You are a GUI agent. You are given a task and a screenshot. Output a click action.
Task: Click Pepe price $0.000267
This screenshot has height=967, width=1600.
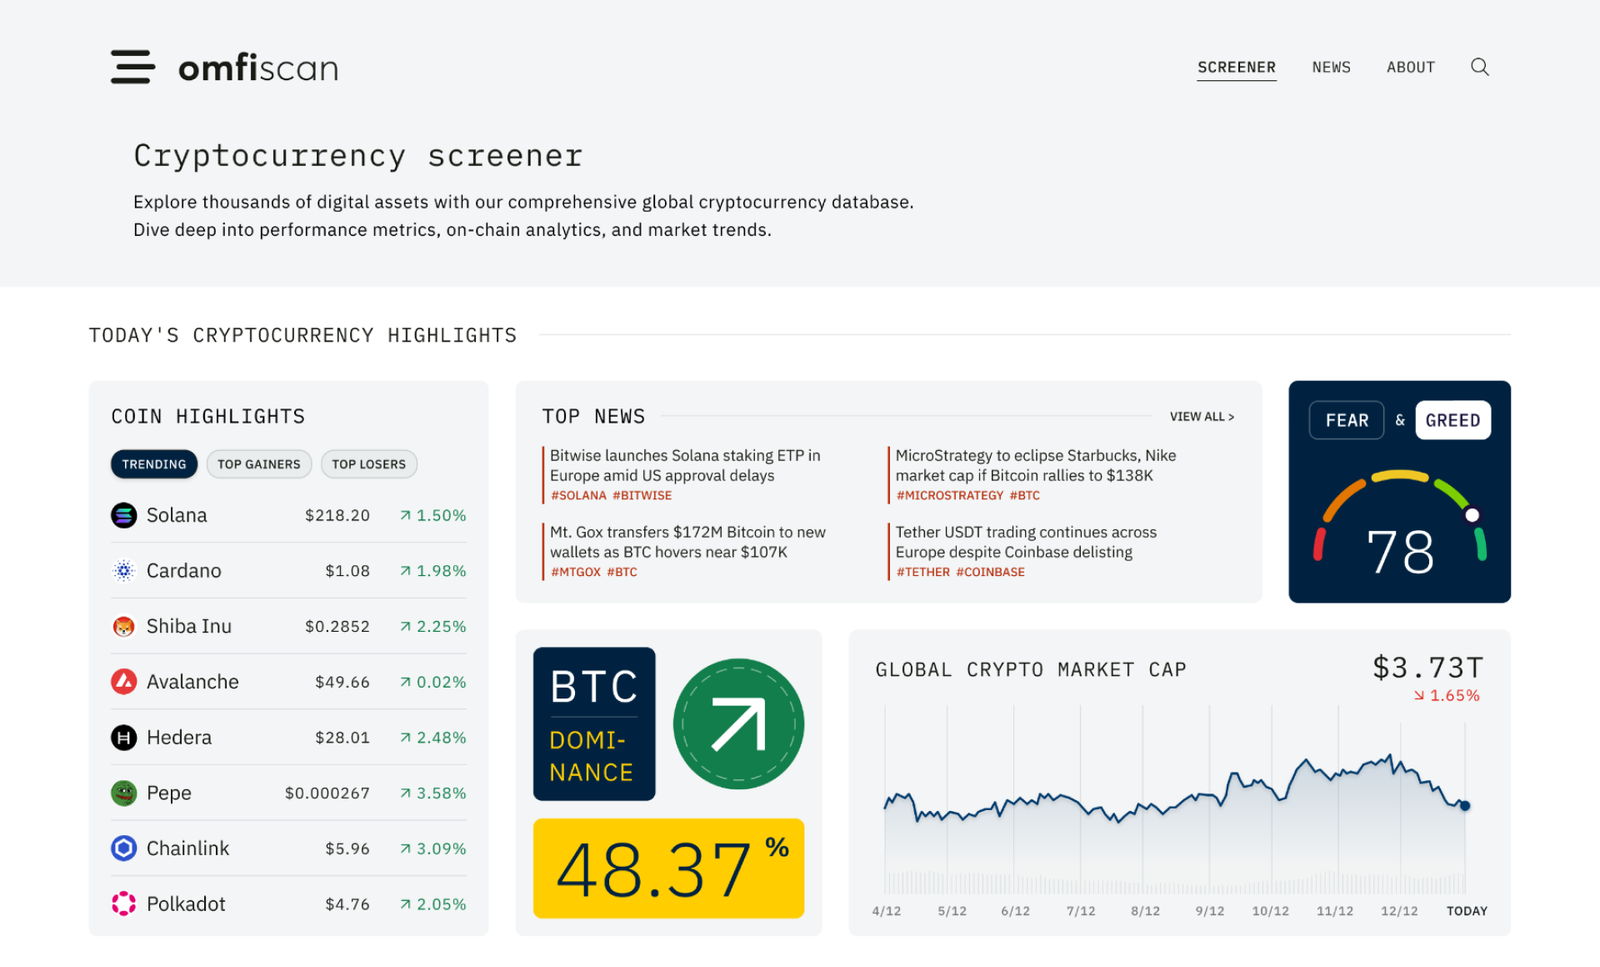point(327,793)
